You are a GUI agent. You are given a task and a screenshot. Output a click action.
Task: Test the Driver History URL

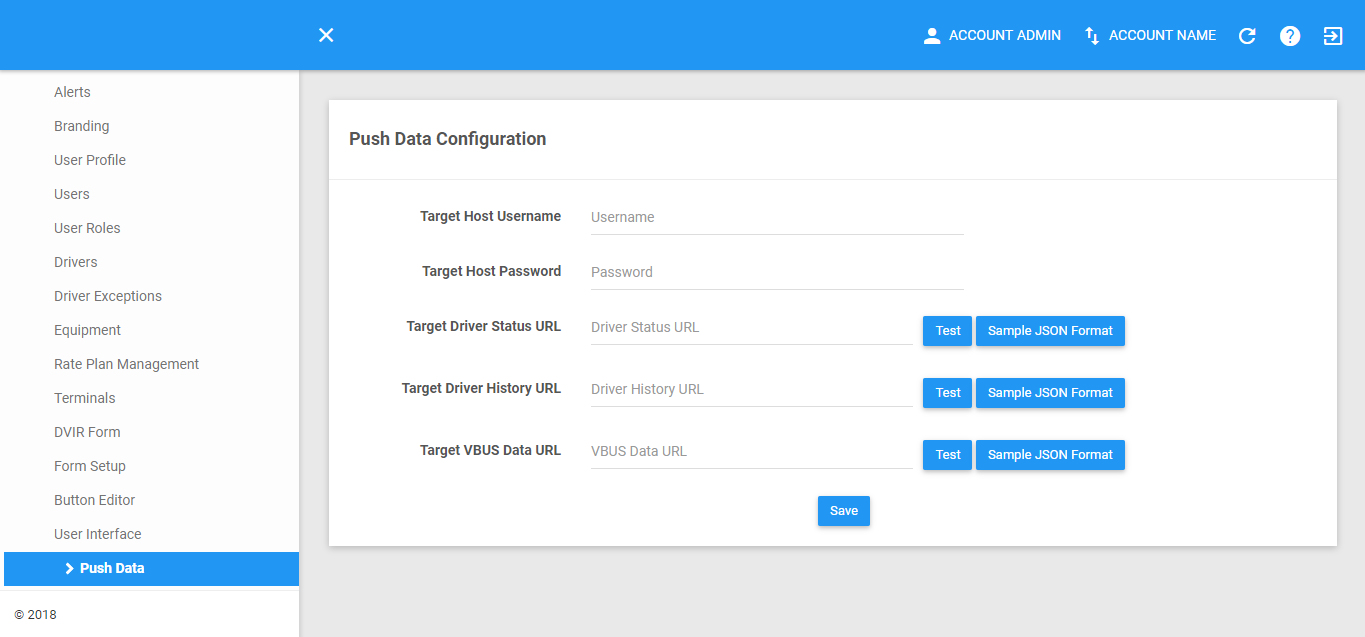point(948,393)
